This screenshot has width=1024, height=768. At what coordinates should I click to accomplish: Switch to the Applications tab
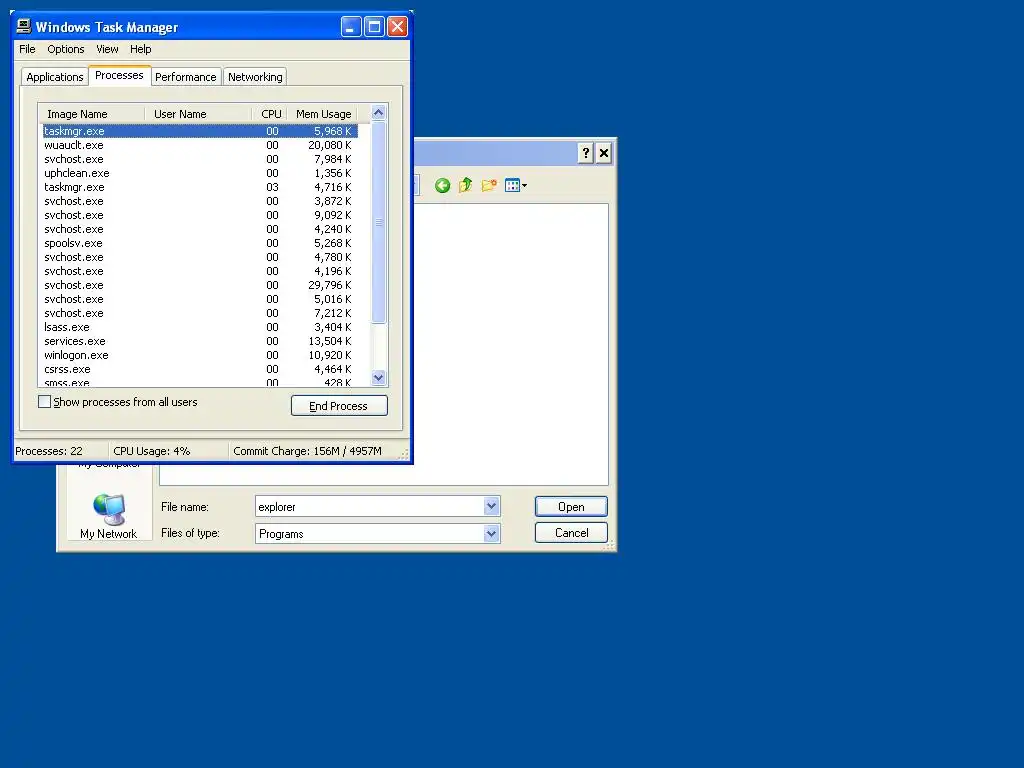tap(55, 77)
